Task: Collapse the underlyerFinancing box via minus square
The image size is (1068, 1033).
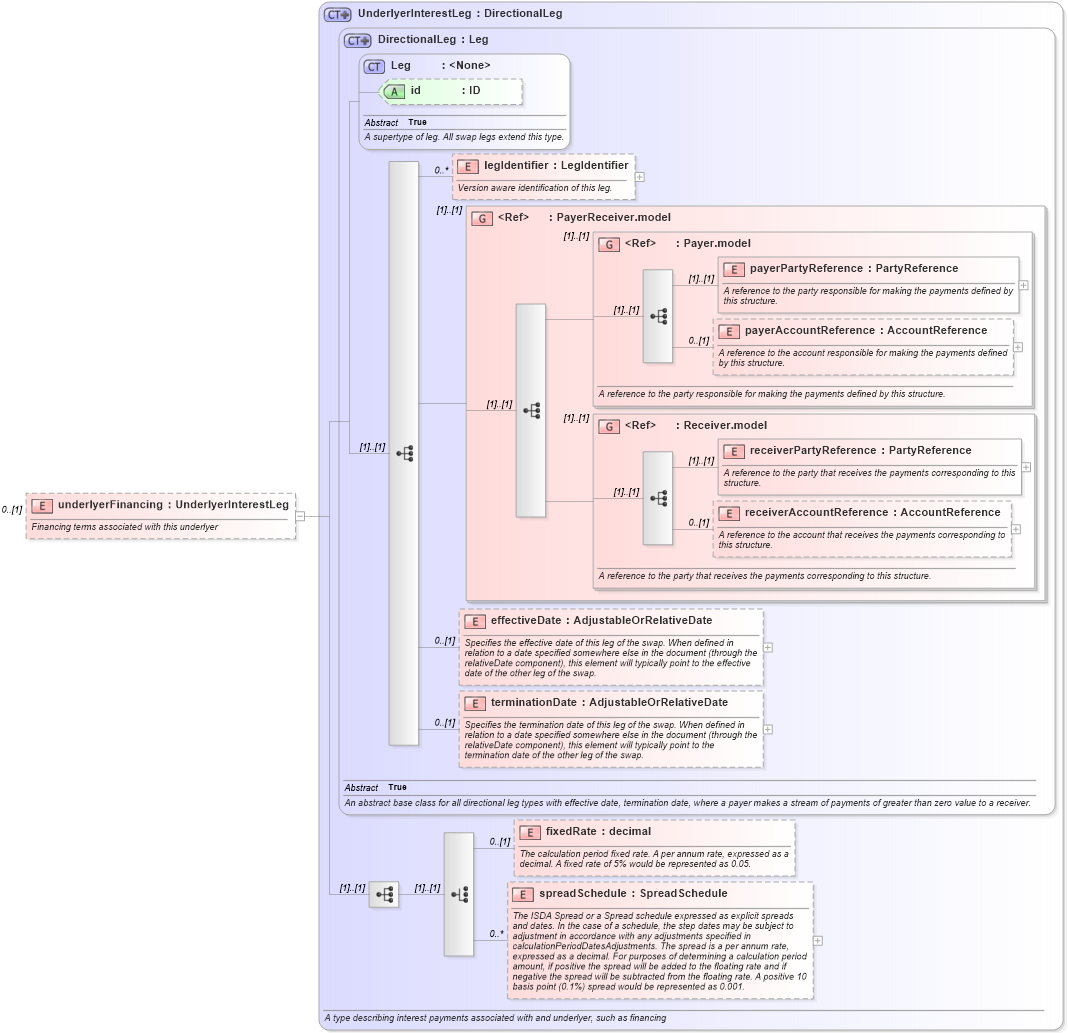Action: click(x=298, y=515)
